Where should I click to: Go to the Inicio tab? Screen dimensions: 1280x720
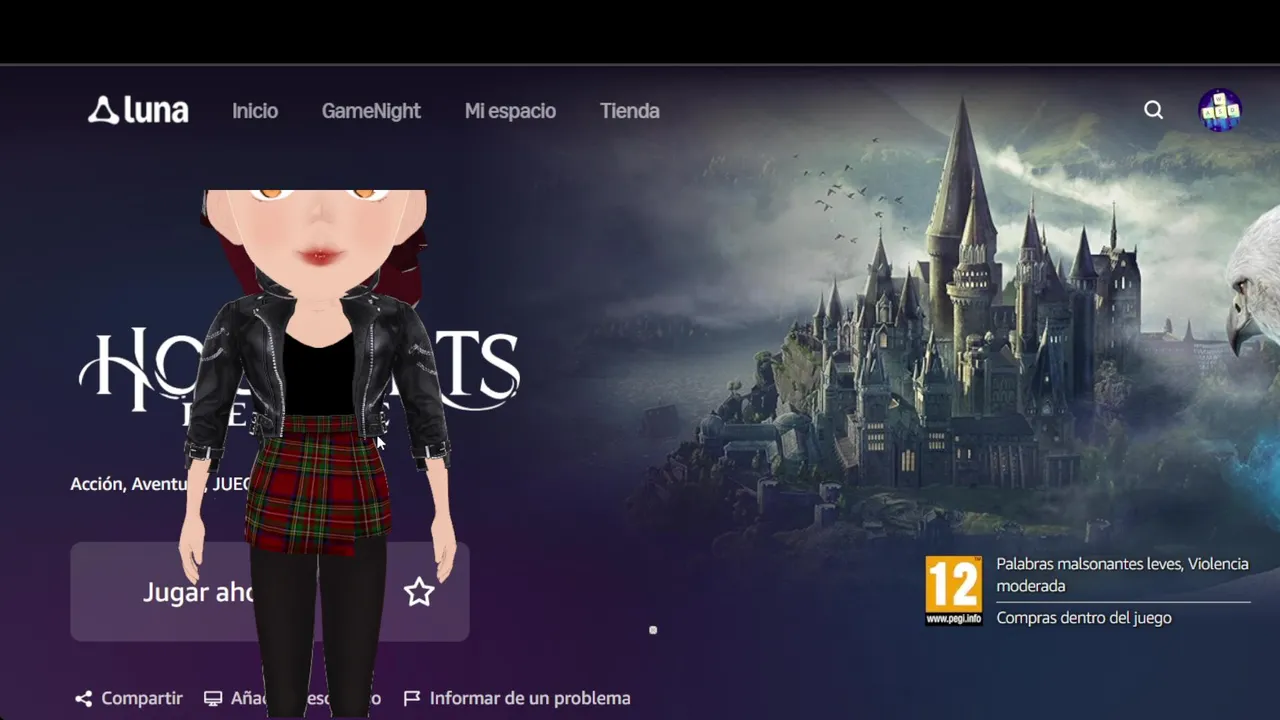pyautogui.click(x=255, y=111)
